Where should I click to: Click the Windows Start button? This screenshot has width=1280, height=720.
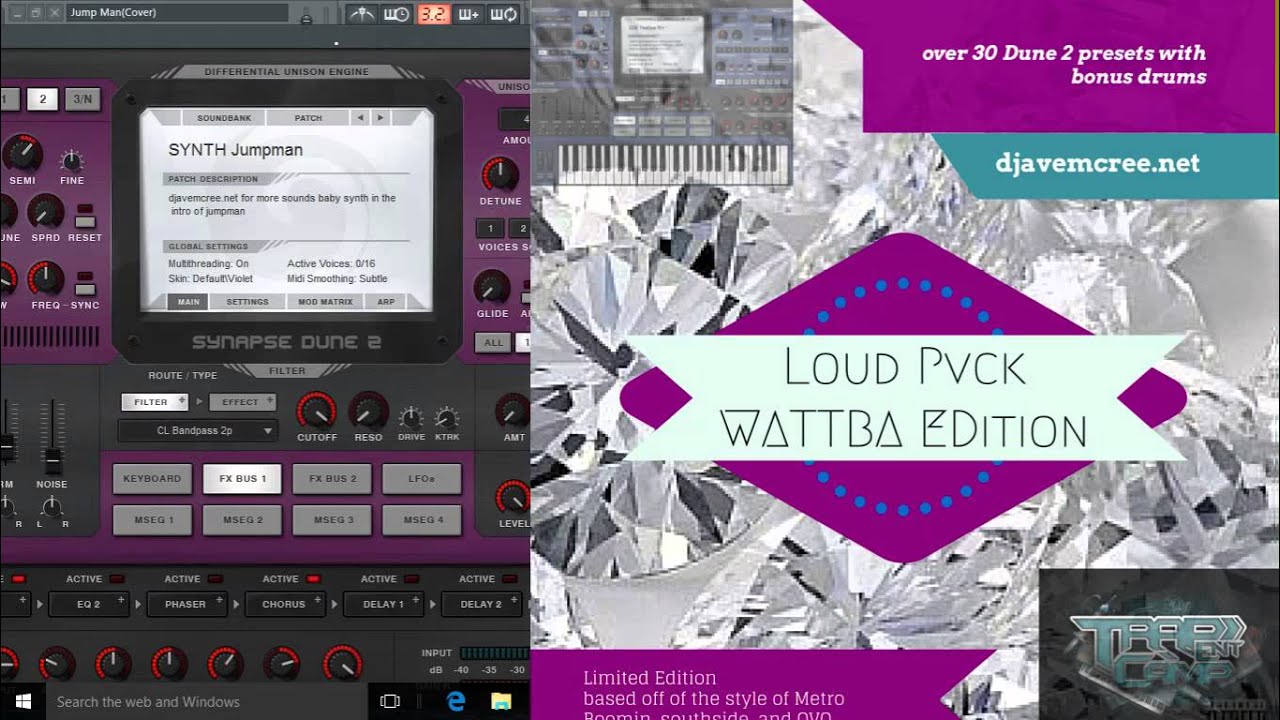click(x=22, y=701)
